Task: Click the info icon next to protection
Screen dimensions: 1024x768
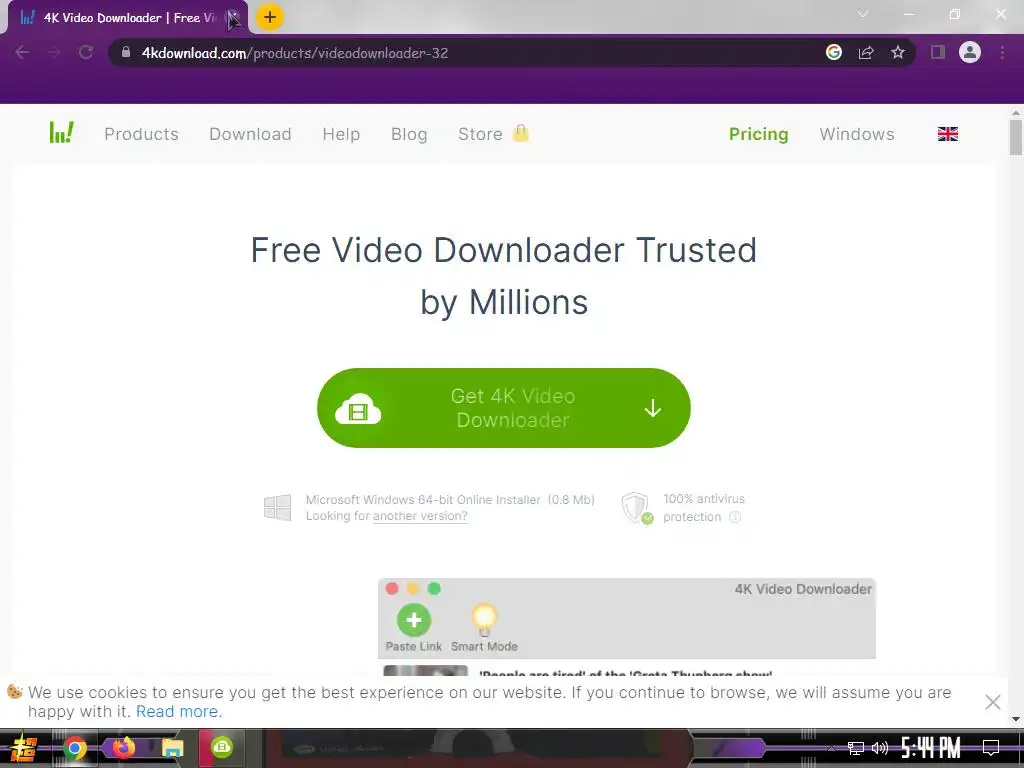Action: 735,517
